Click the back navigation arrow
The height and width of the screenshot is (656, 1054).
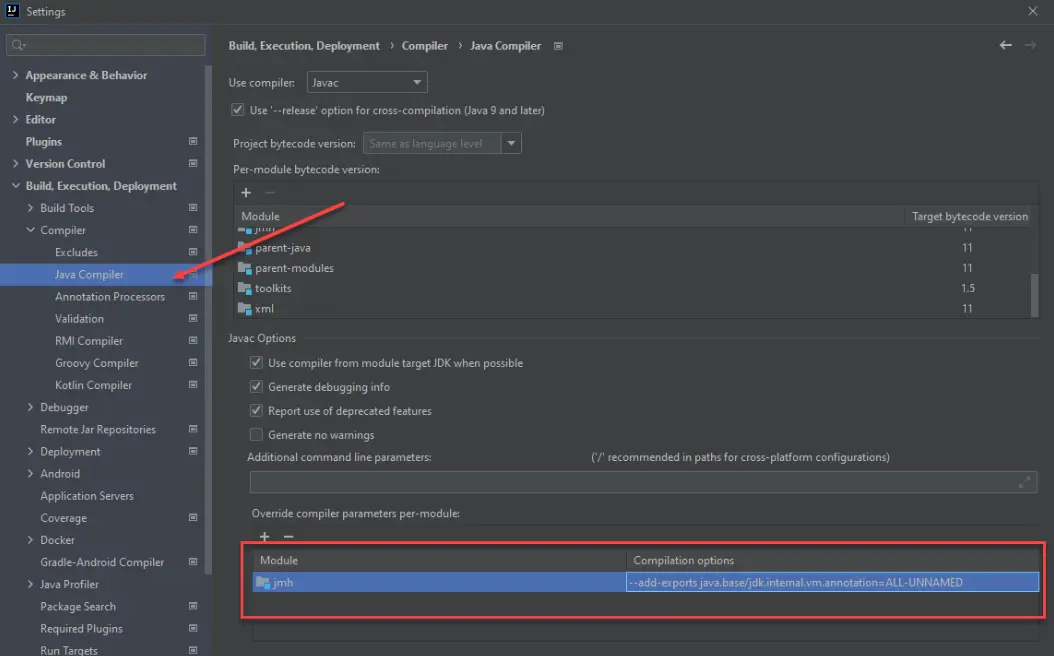point(1006,45)
